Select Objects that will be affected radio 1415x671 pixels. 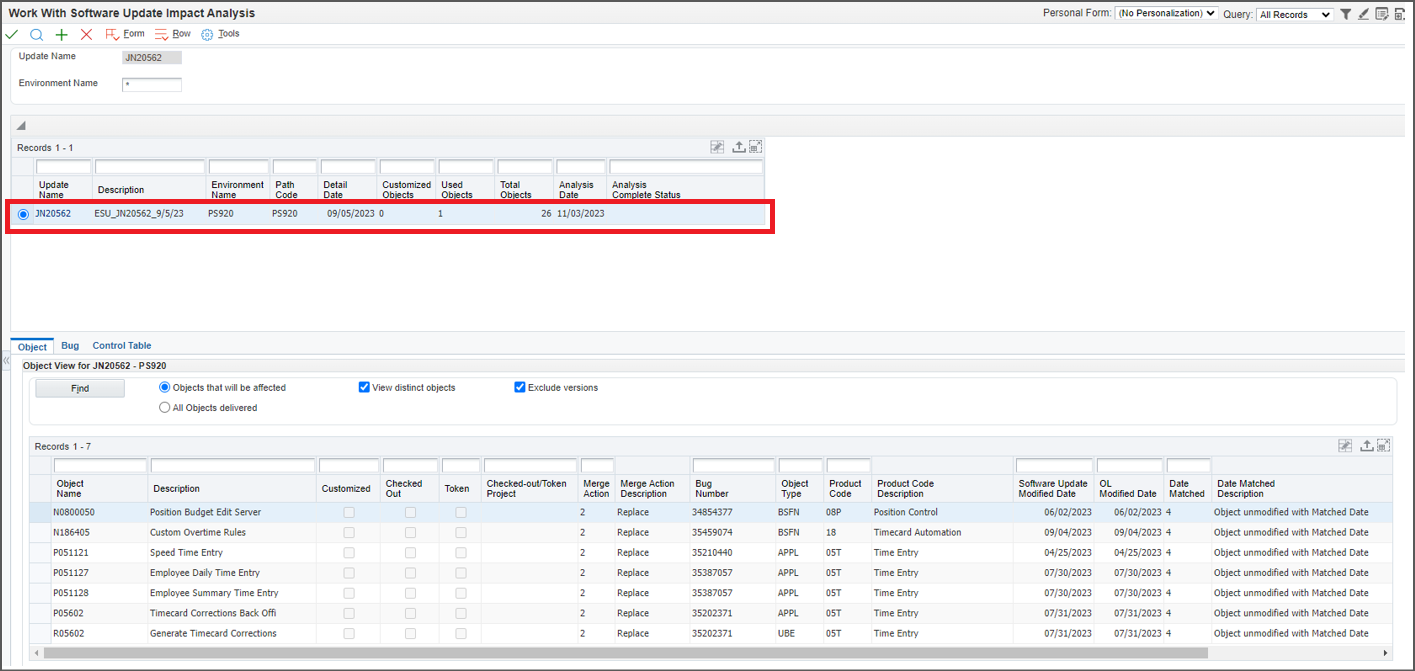point(165,387)
